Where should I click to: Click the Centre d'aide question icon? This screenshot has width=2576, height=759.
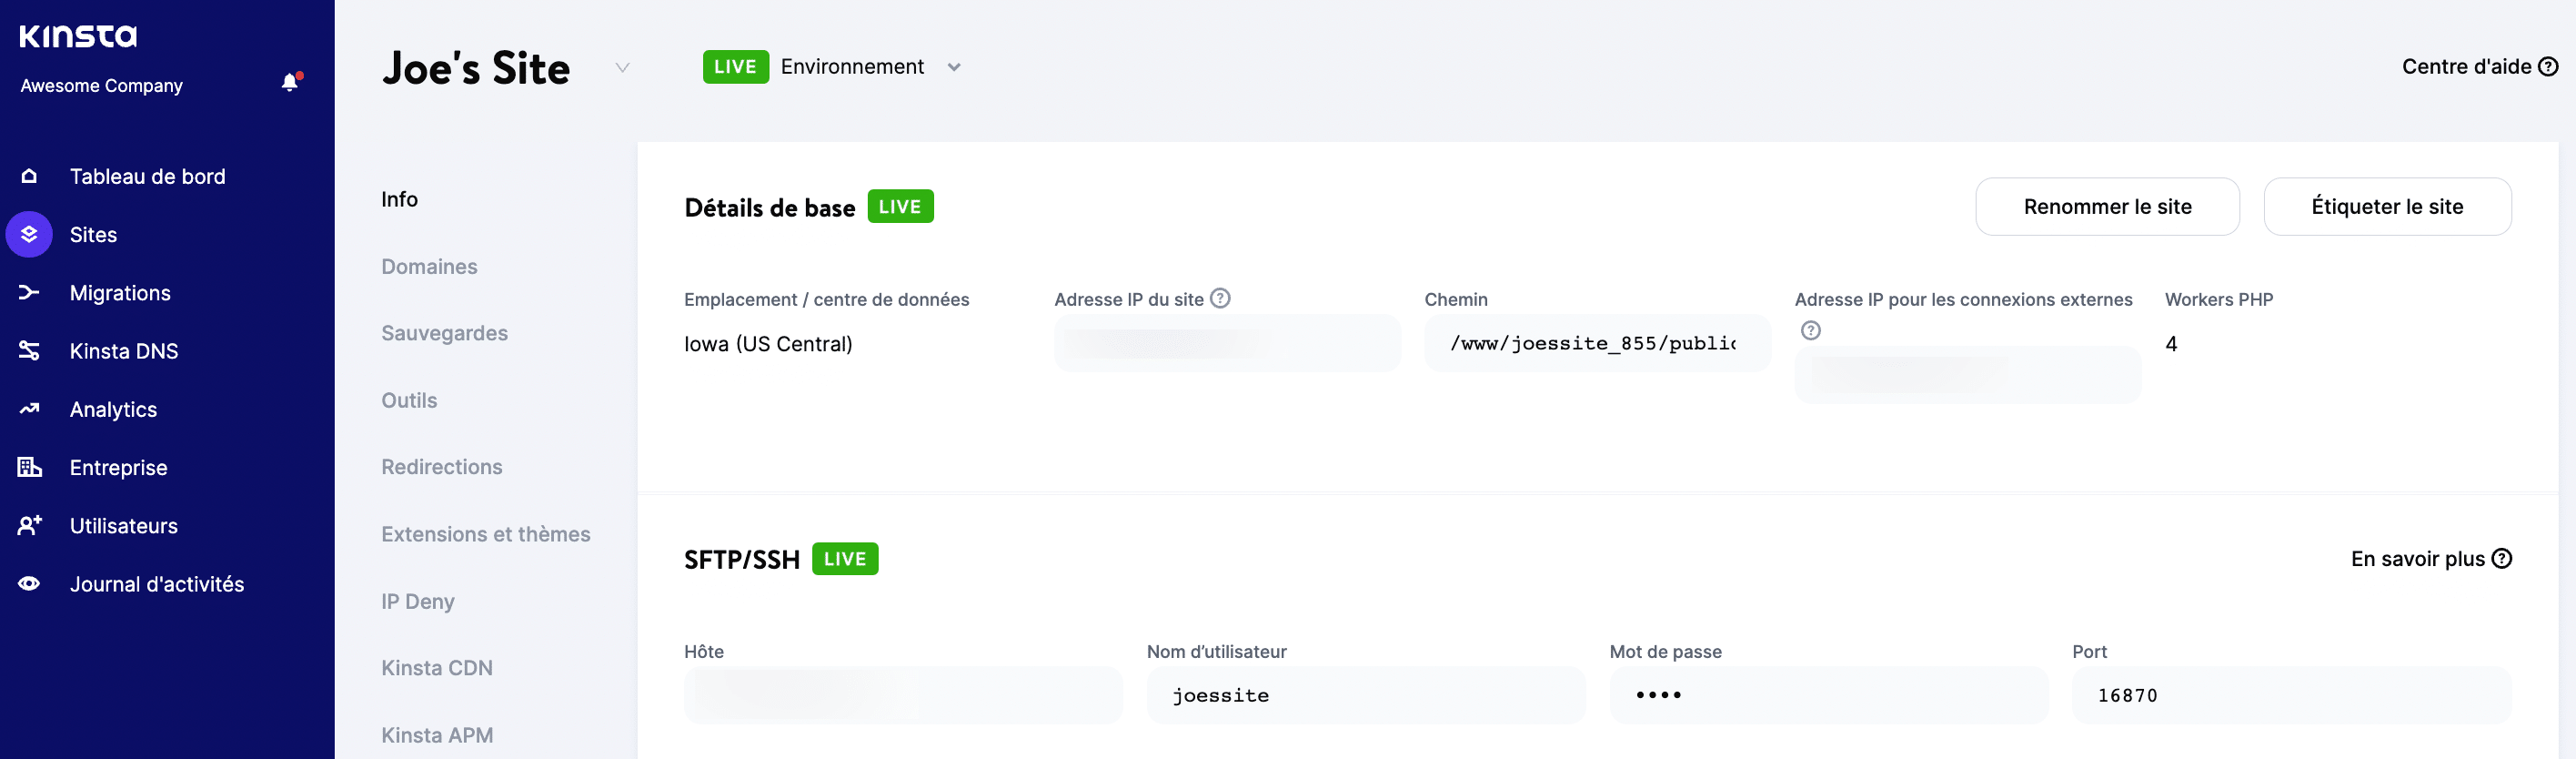2548,66
